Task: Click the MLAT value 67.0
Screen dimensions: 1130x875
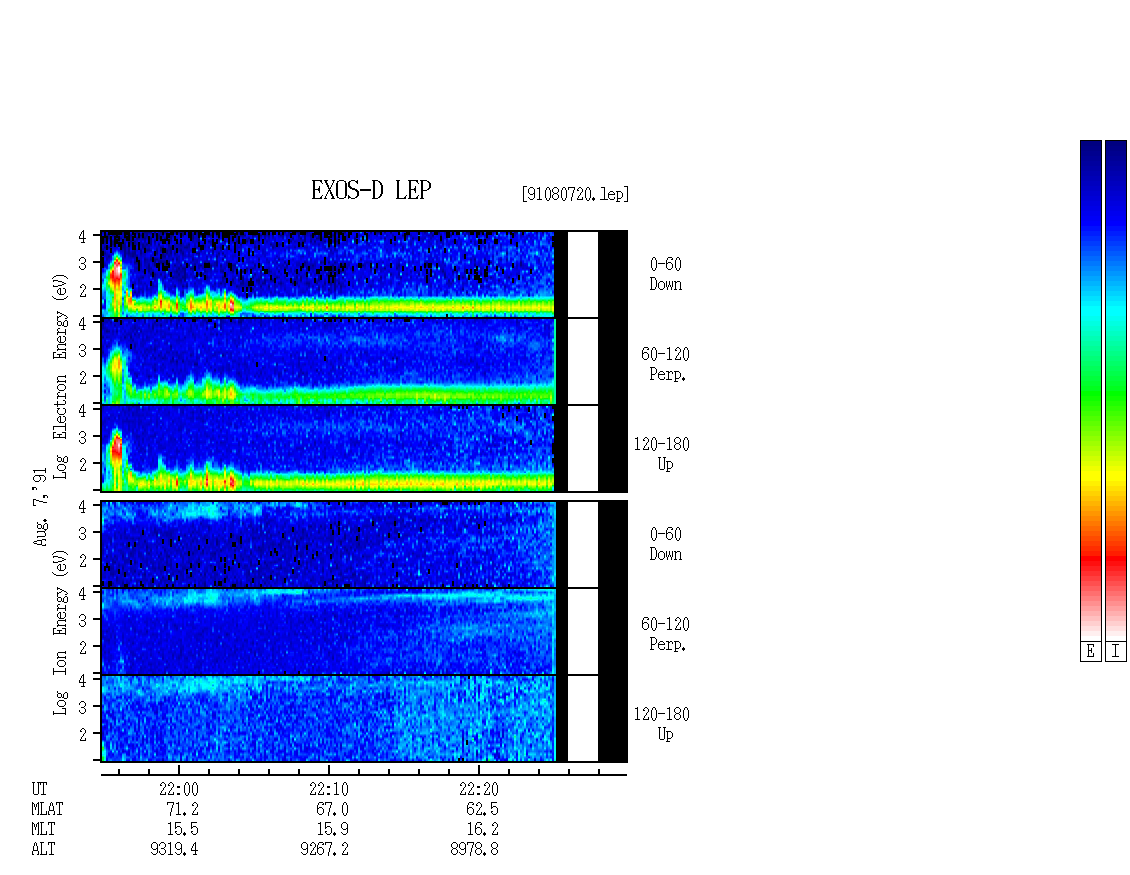Action: (x=332, y=809)
